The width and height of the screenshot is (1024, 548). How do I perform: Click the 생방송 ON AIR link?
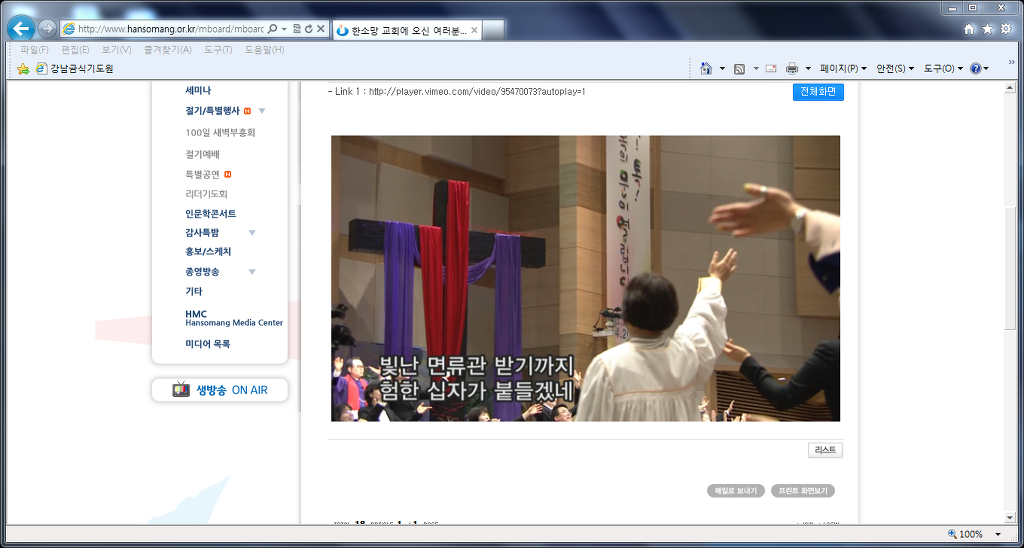(x=220, y=390)
